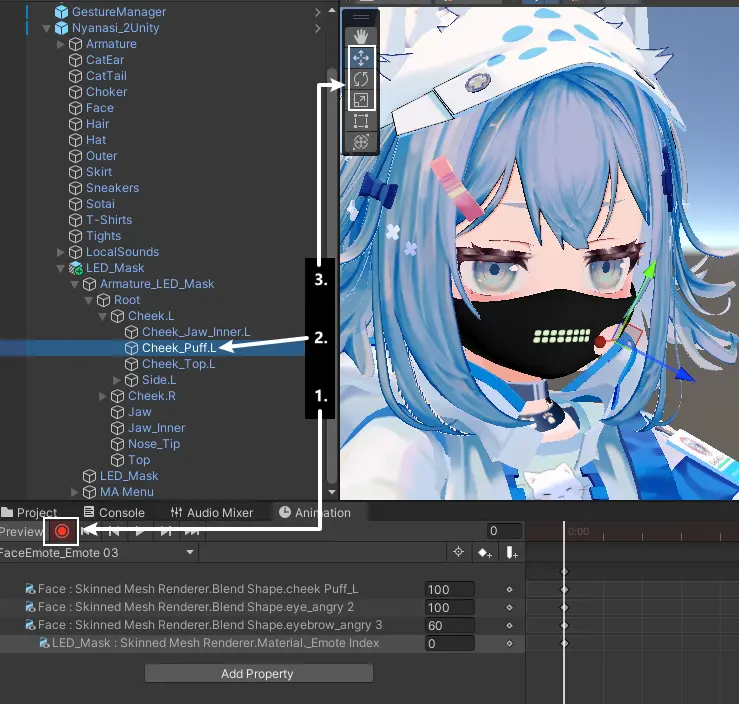Select GestureManager in hierarchy
Image resolution: width=739 pixels, height=704 pixels.
tap(119, 12)
